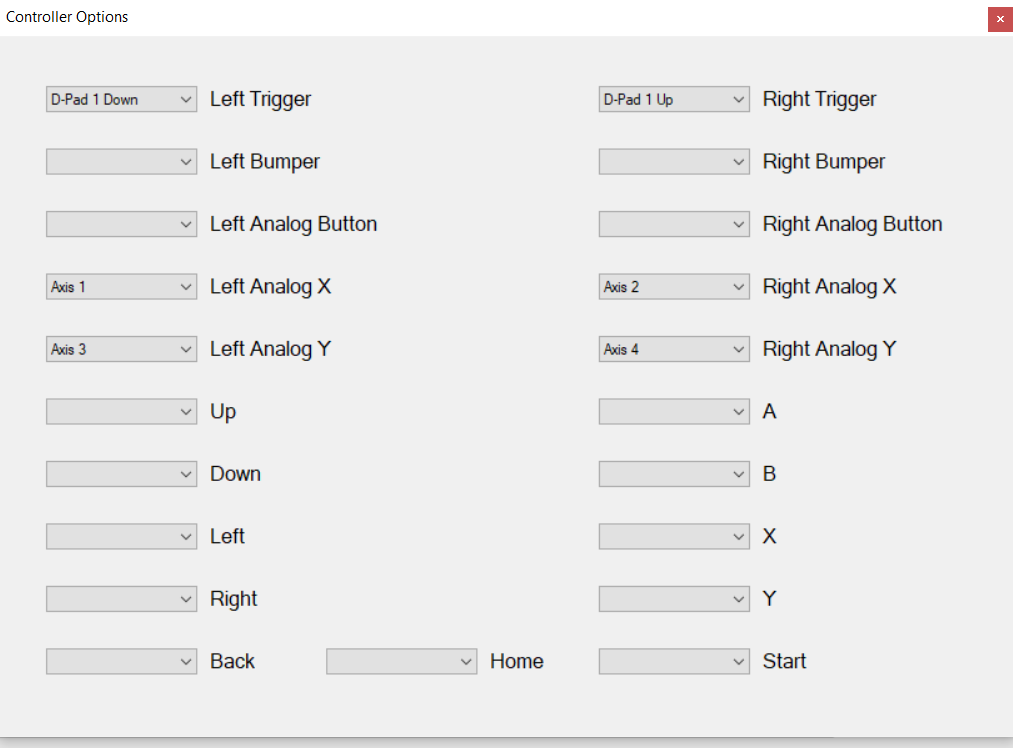Expand the A button dropdown
Image resolution: width=1013 pixels, height=748 pixels.
(674, 411)
